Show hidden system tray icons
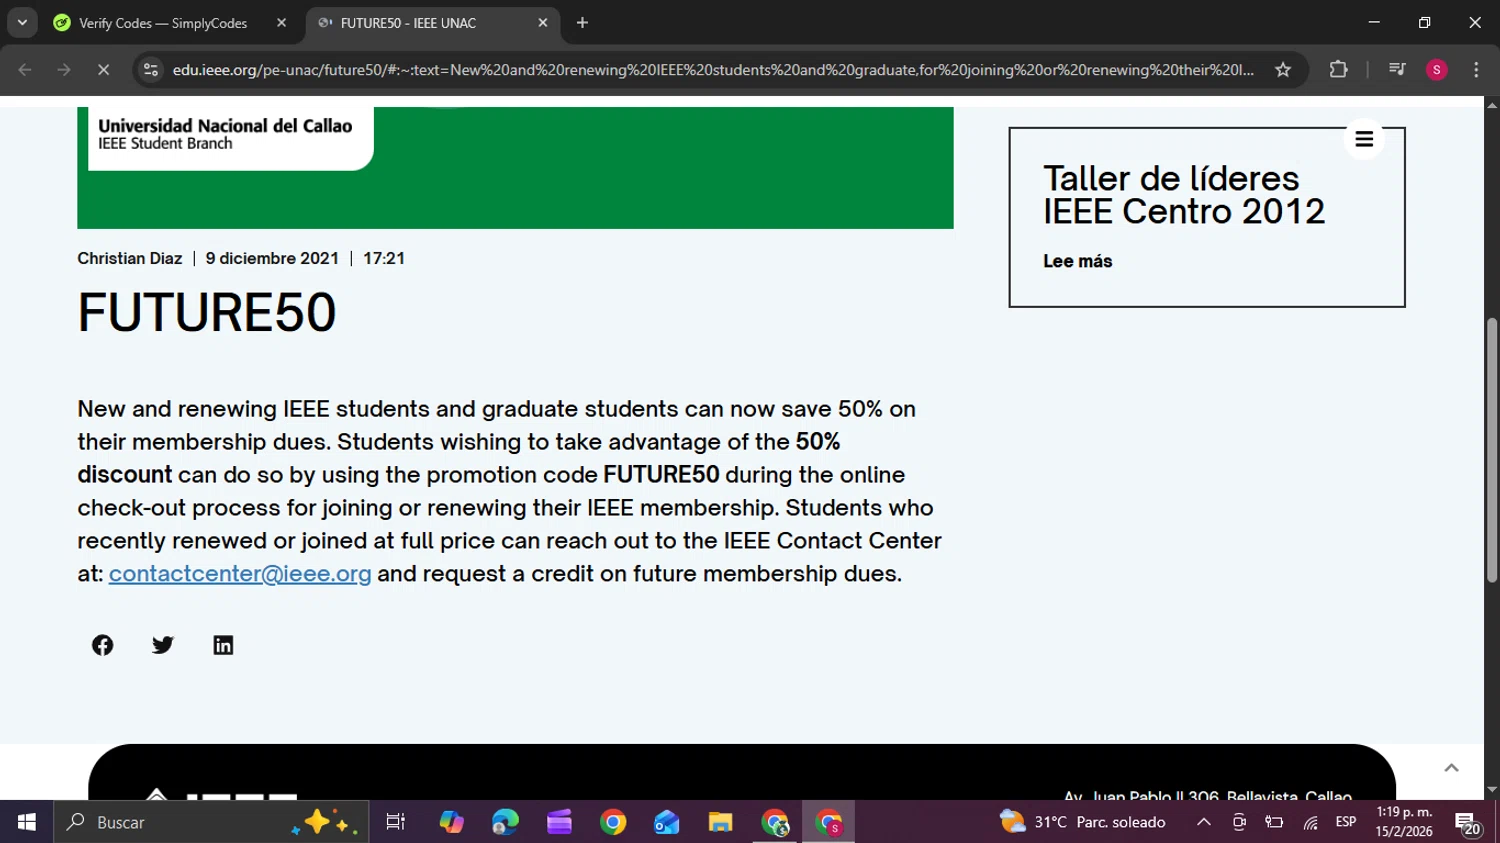 pyautogui.click(x=1204, y=822)
